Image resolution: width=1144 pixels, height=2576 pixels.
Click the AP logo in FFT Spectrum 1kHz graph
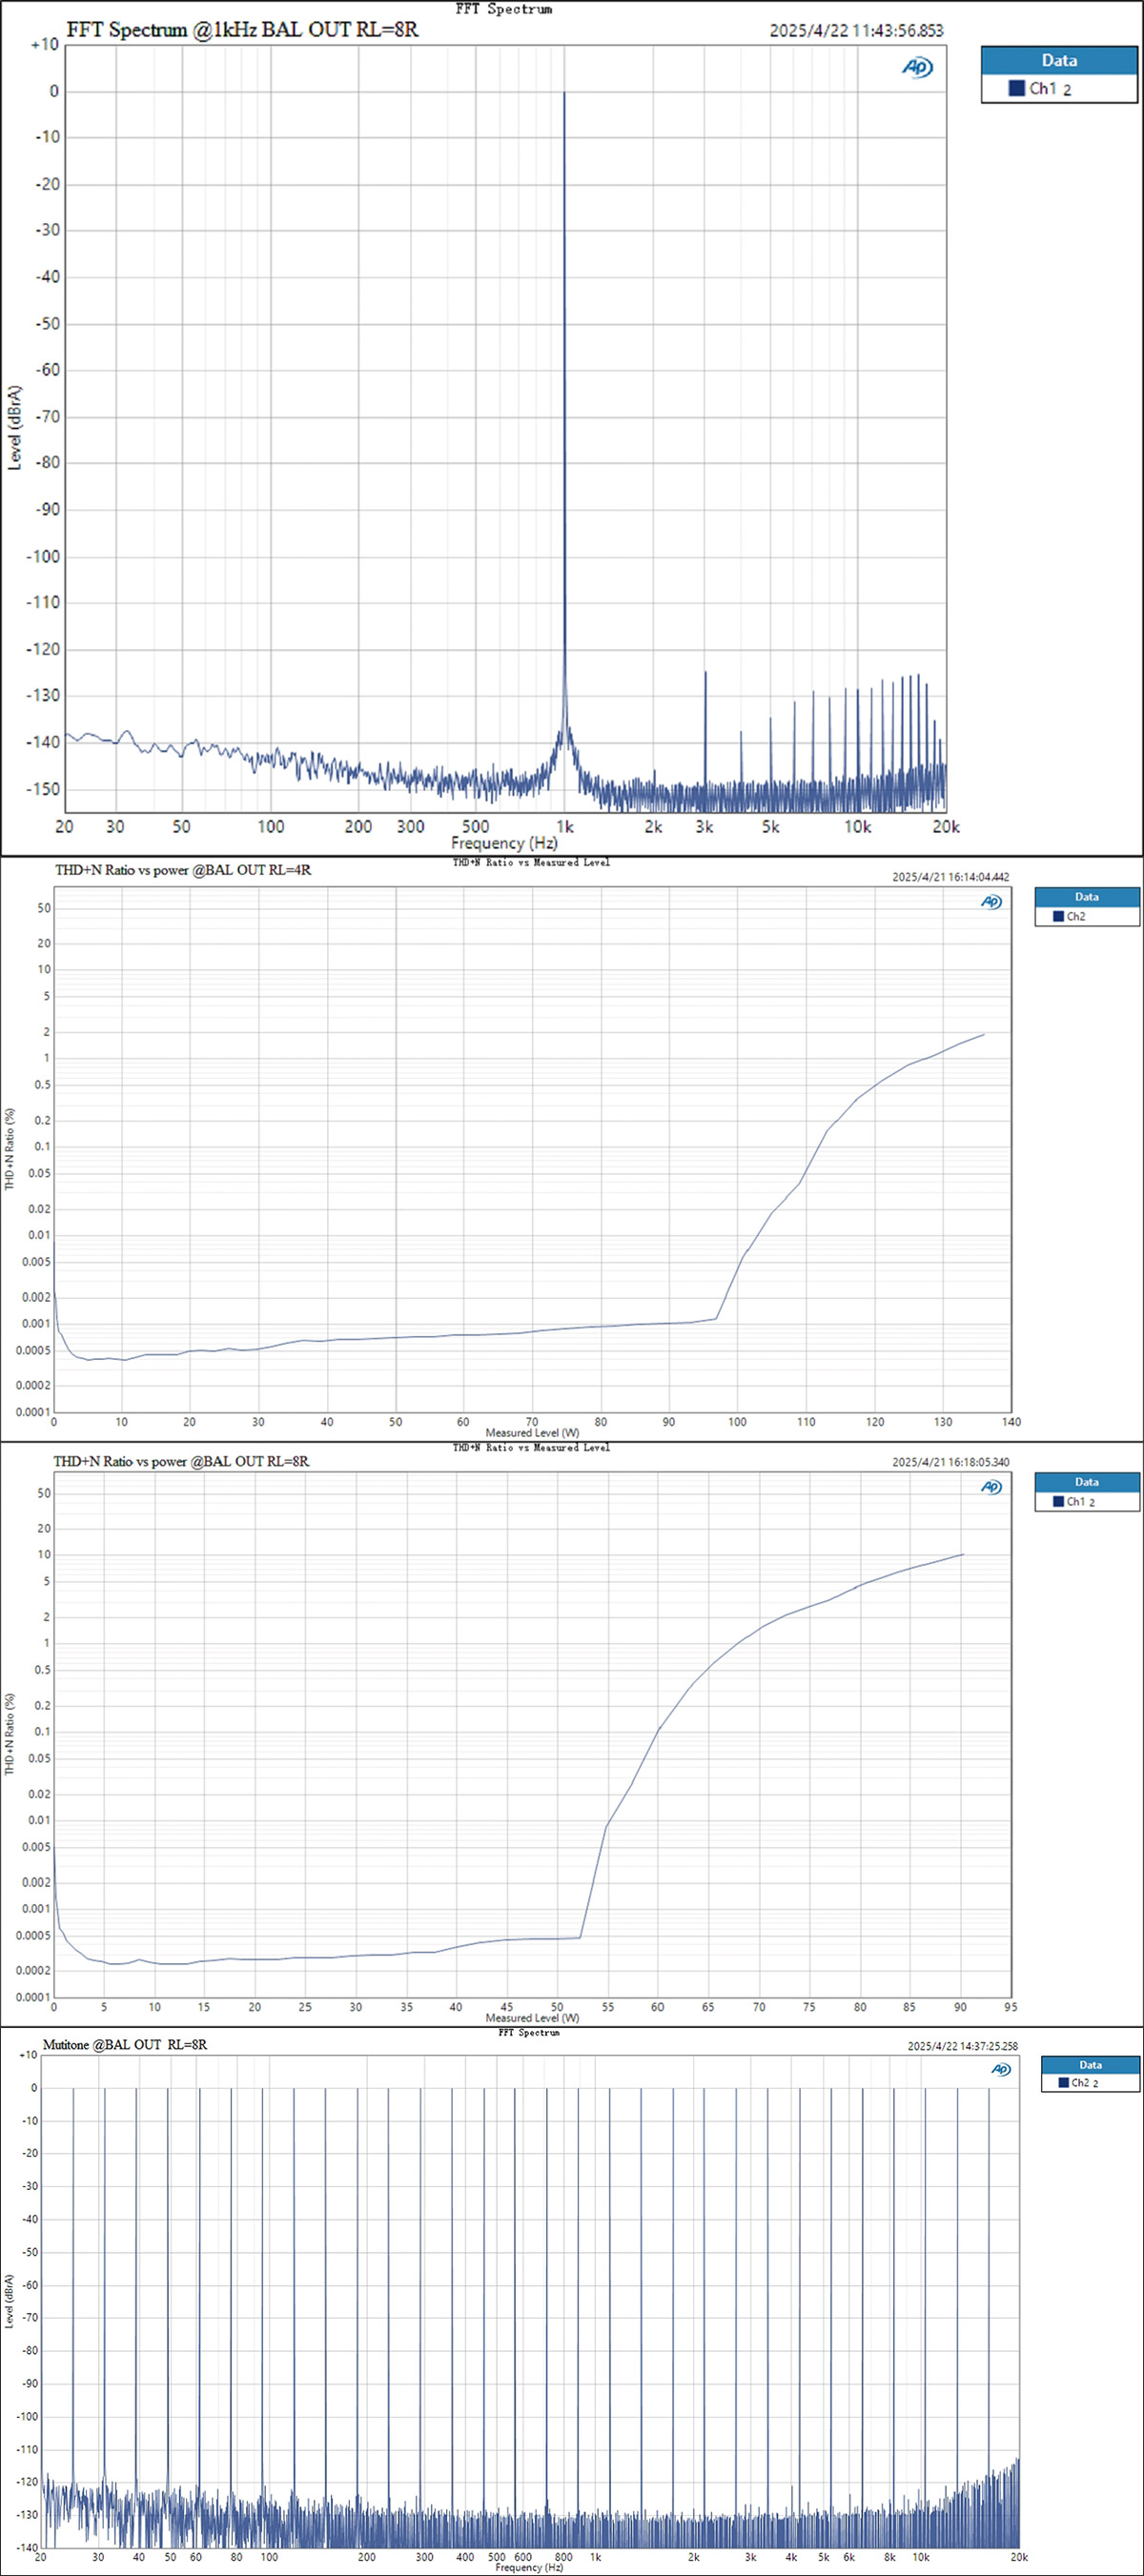917,67
